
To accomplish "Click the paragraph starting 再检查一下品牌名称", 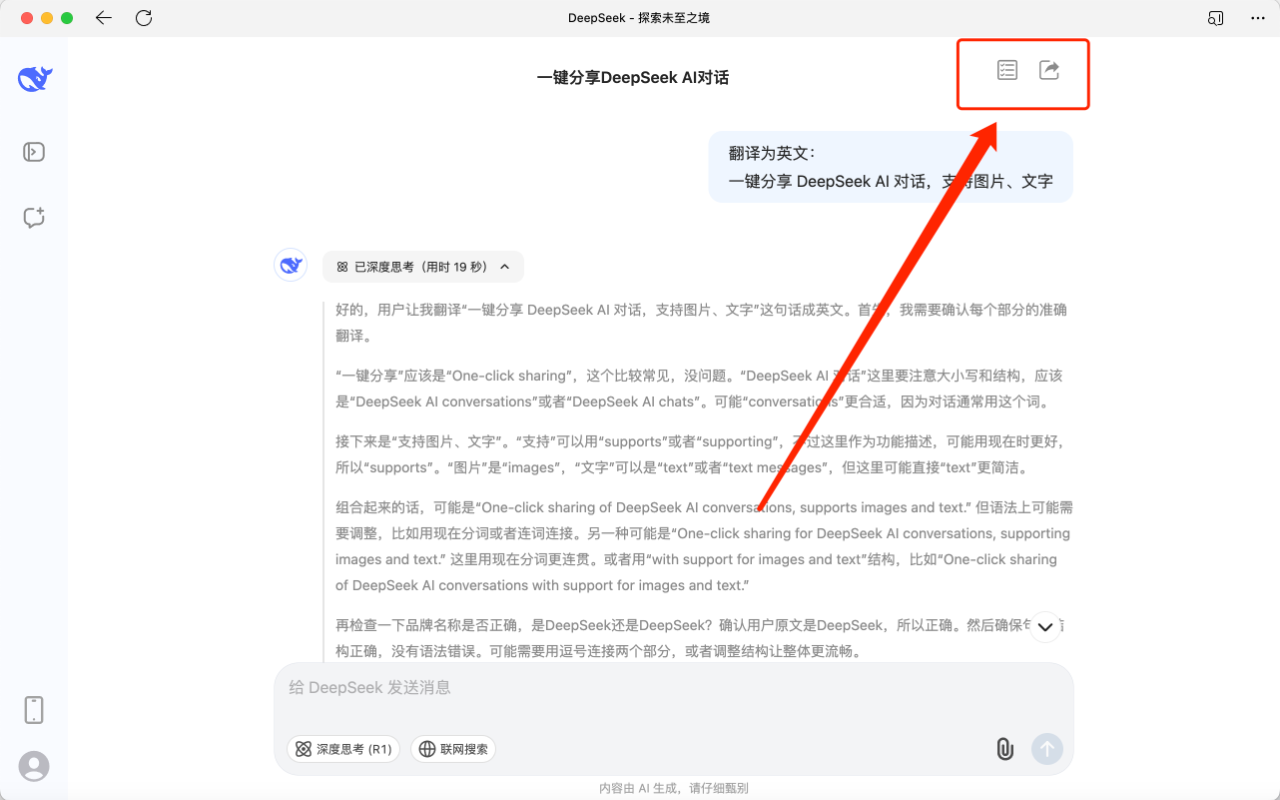I will click(702, 638).
